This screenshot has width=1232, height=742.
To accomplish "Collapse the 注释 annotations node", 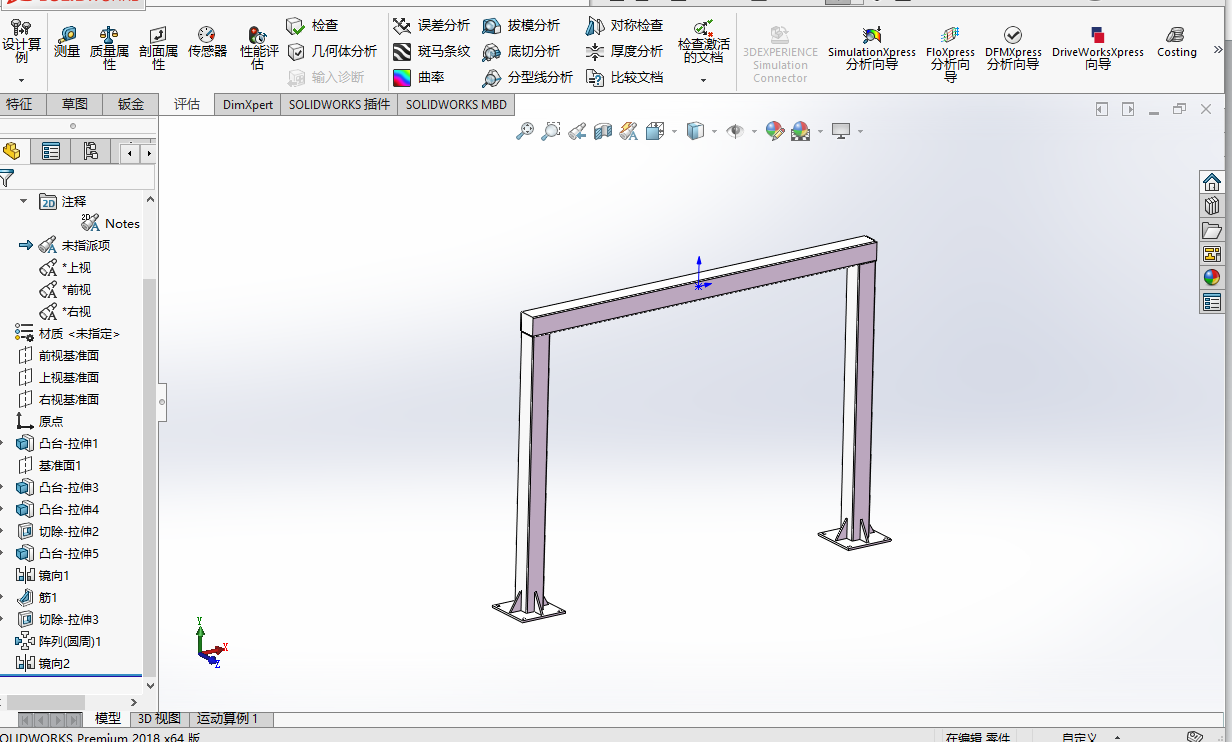I will [24, 201].
